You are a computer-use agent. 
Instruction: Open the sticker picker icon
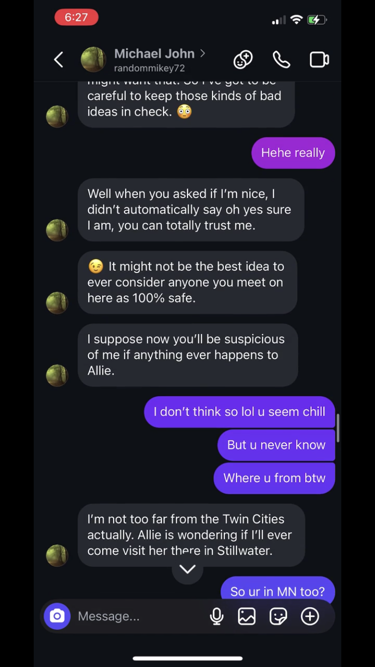pos(278,616)
